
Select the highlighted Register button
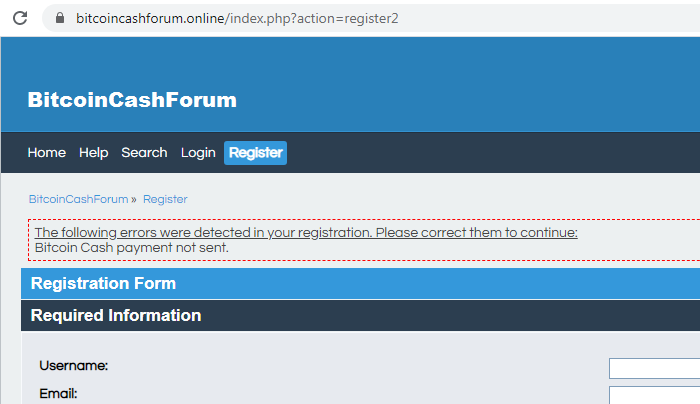click(255, 153)
